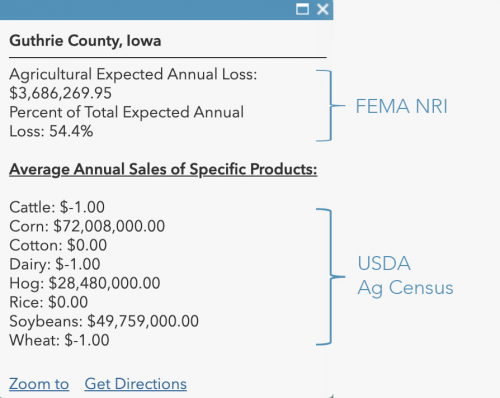Click the Agricultural Expected Annual Loss amount
The image size is (500, 398).
pos(60,93)
